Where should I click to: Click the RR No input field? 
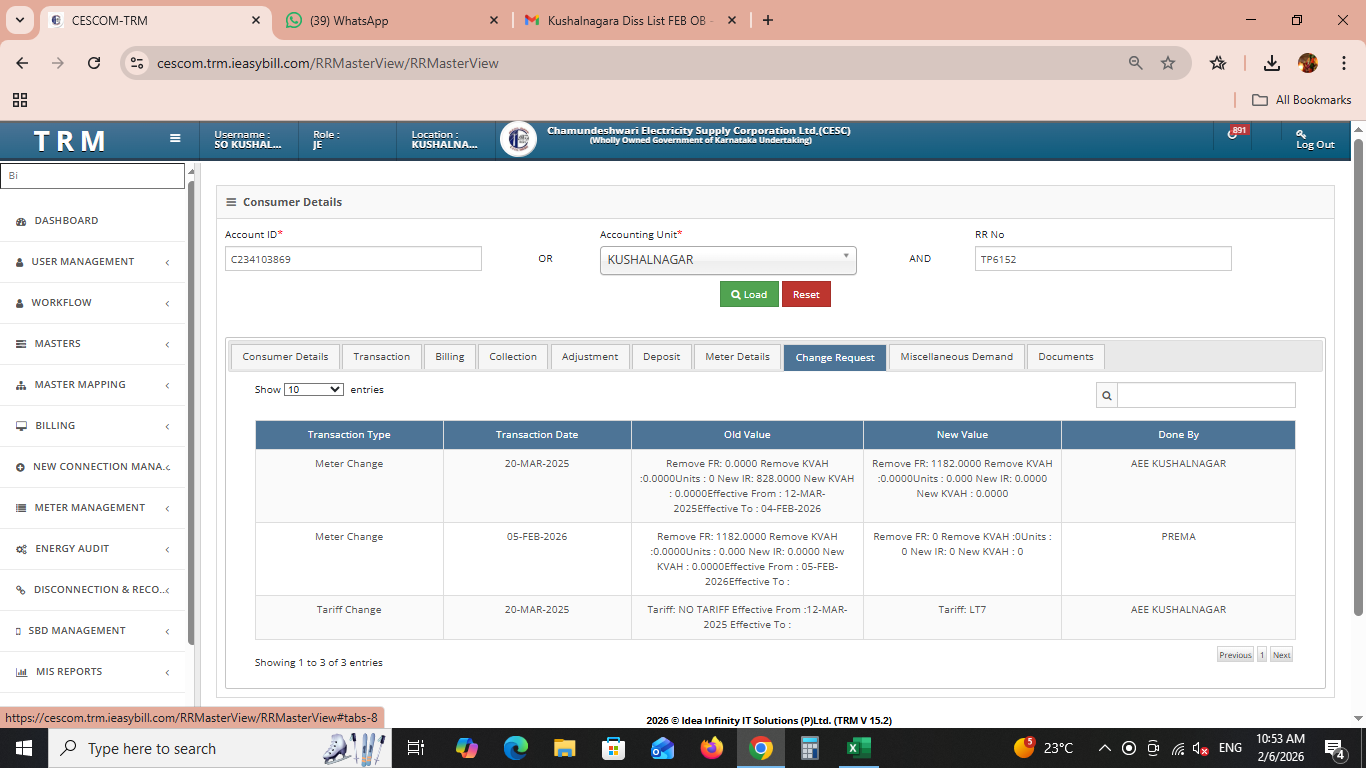tap(1103, 259)
